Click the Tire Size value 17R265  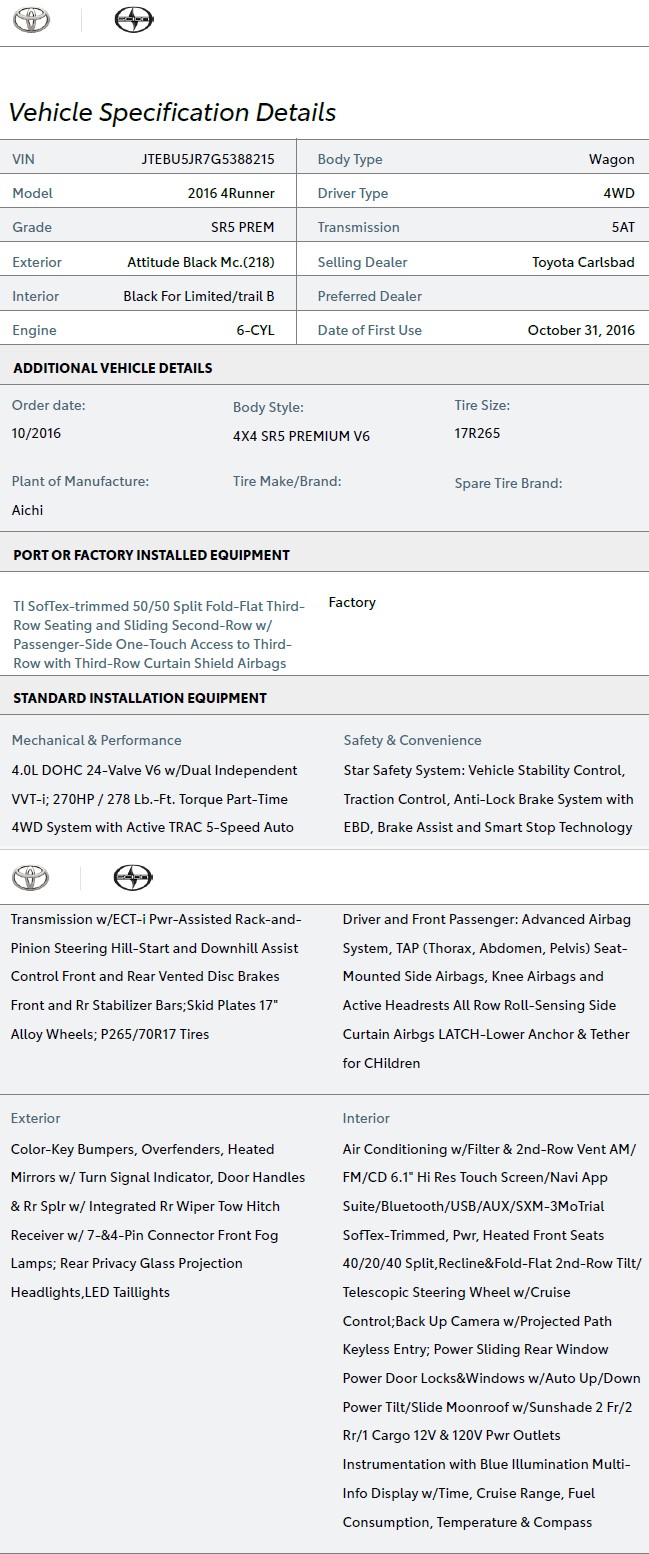pos(477,433)
